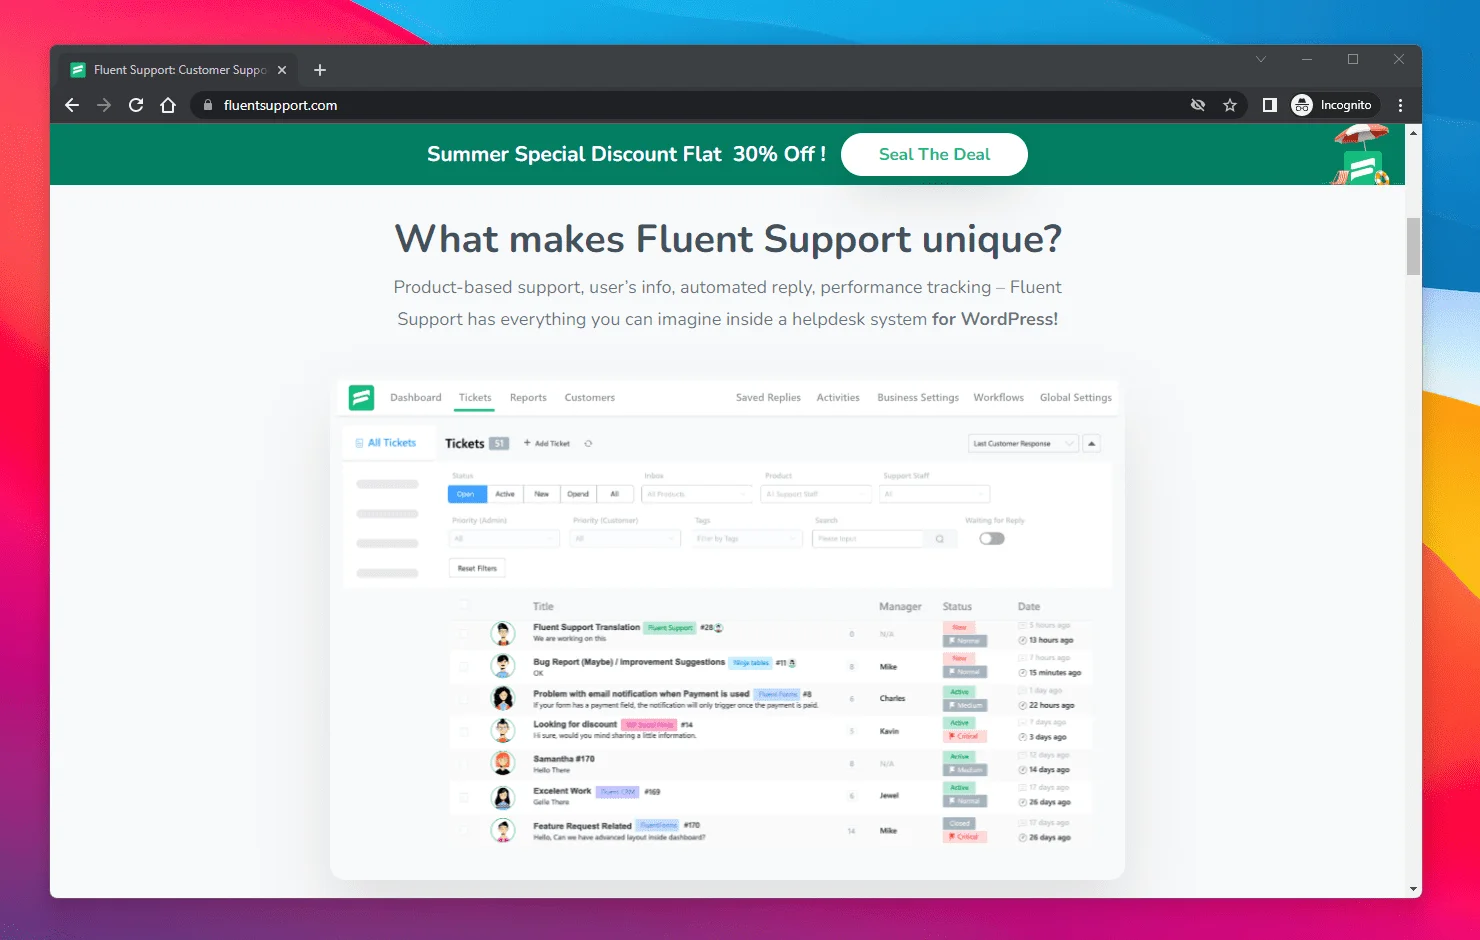Click the magnifier icon in the Search filter
This screenshot has width=1480, height=940.
point(939,538)
